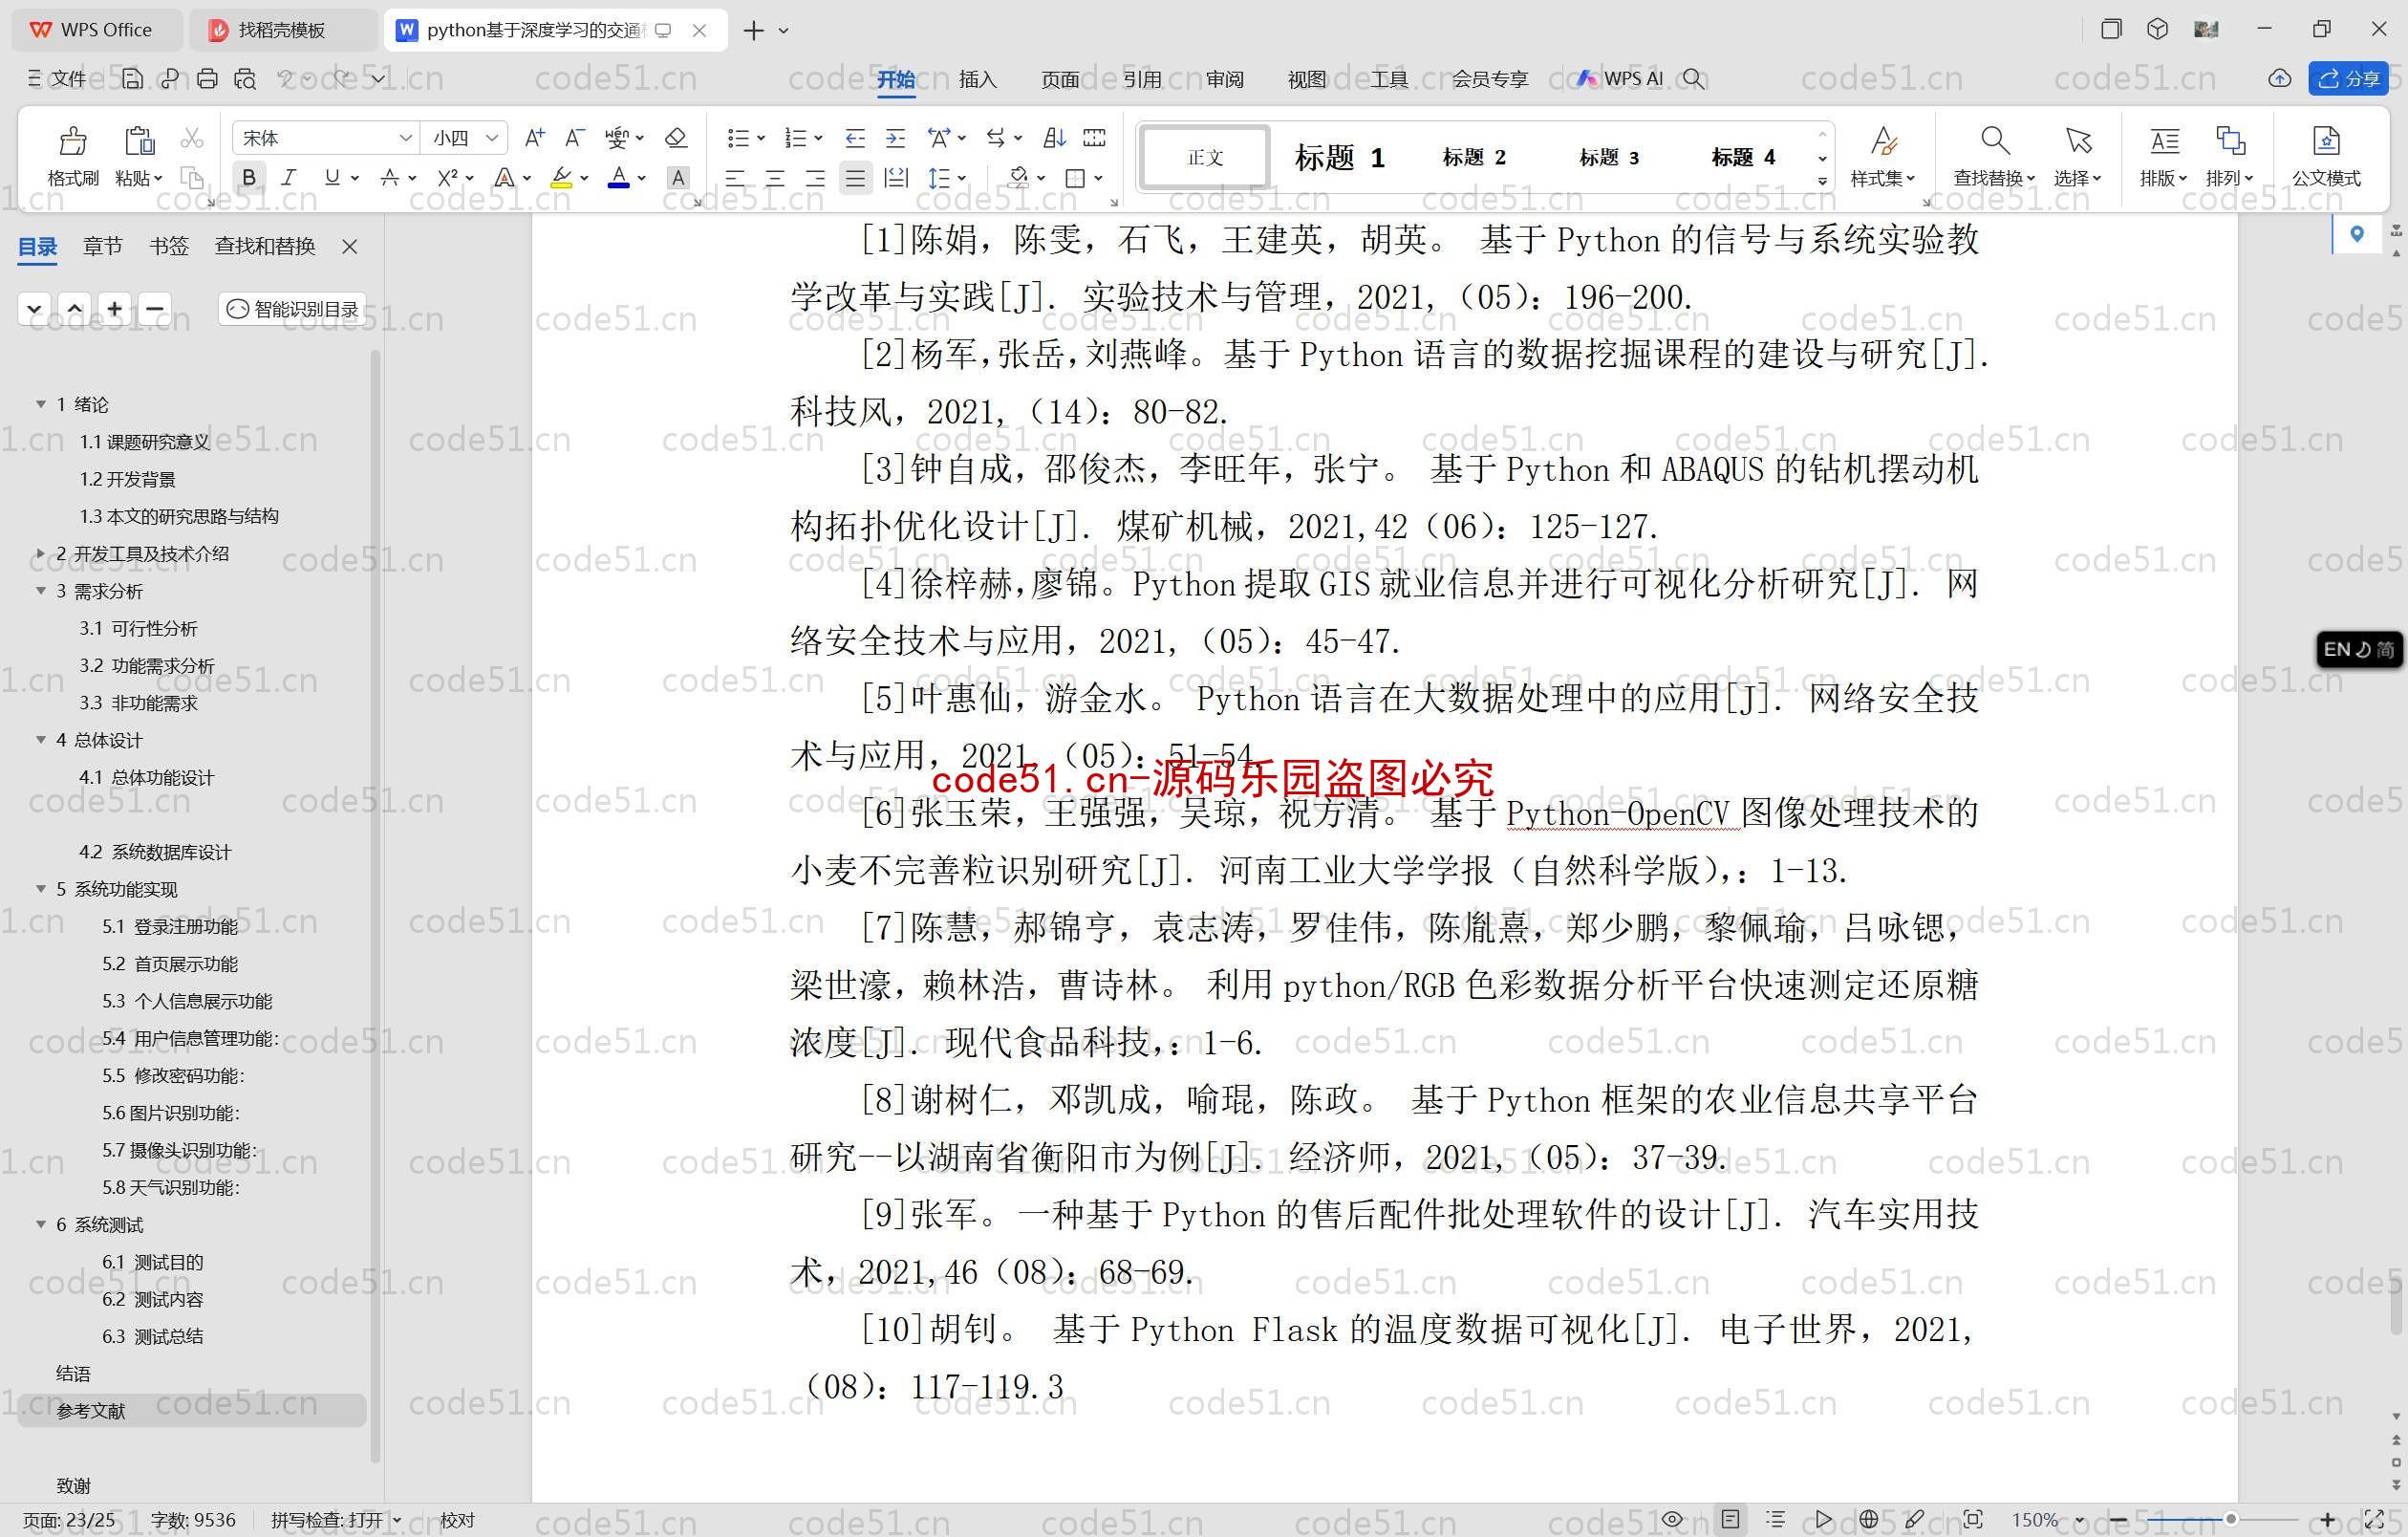Go to '6.3 测试总结' in outline
Viewport: 2408px width, 1537px height.
[152, 1336]
